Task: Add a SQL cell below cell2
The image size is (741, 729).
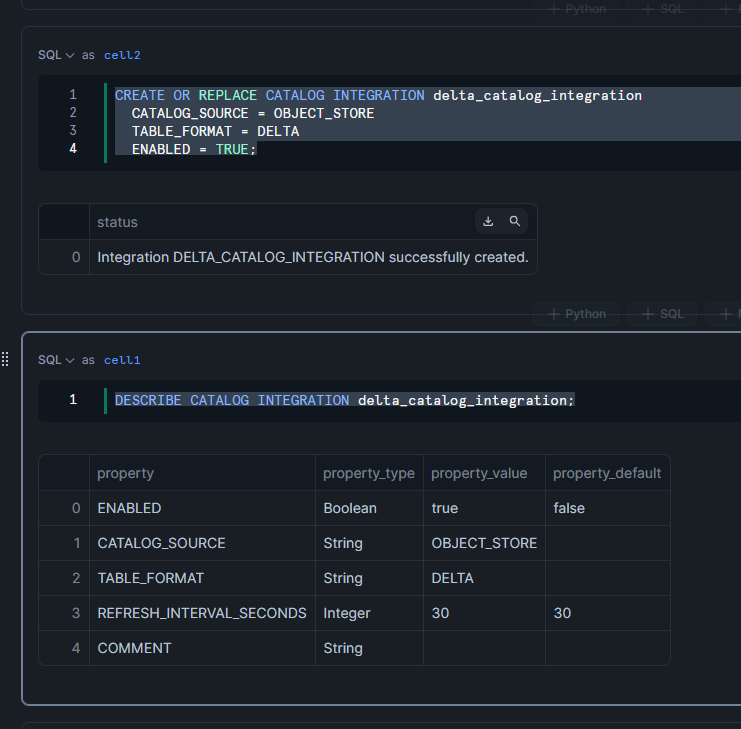Action: (662, 314)
